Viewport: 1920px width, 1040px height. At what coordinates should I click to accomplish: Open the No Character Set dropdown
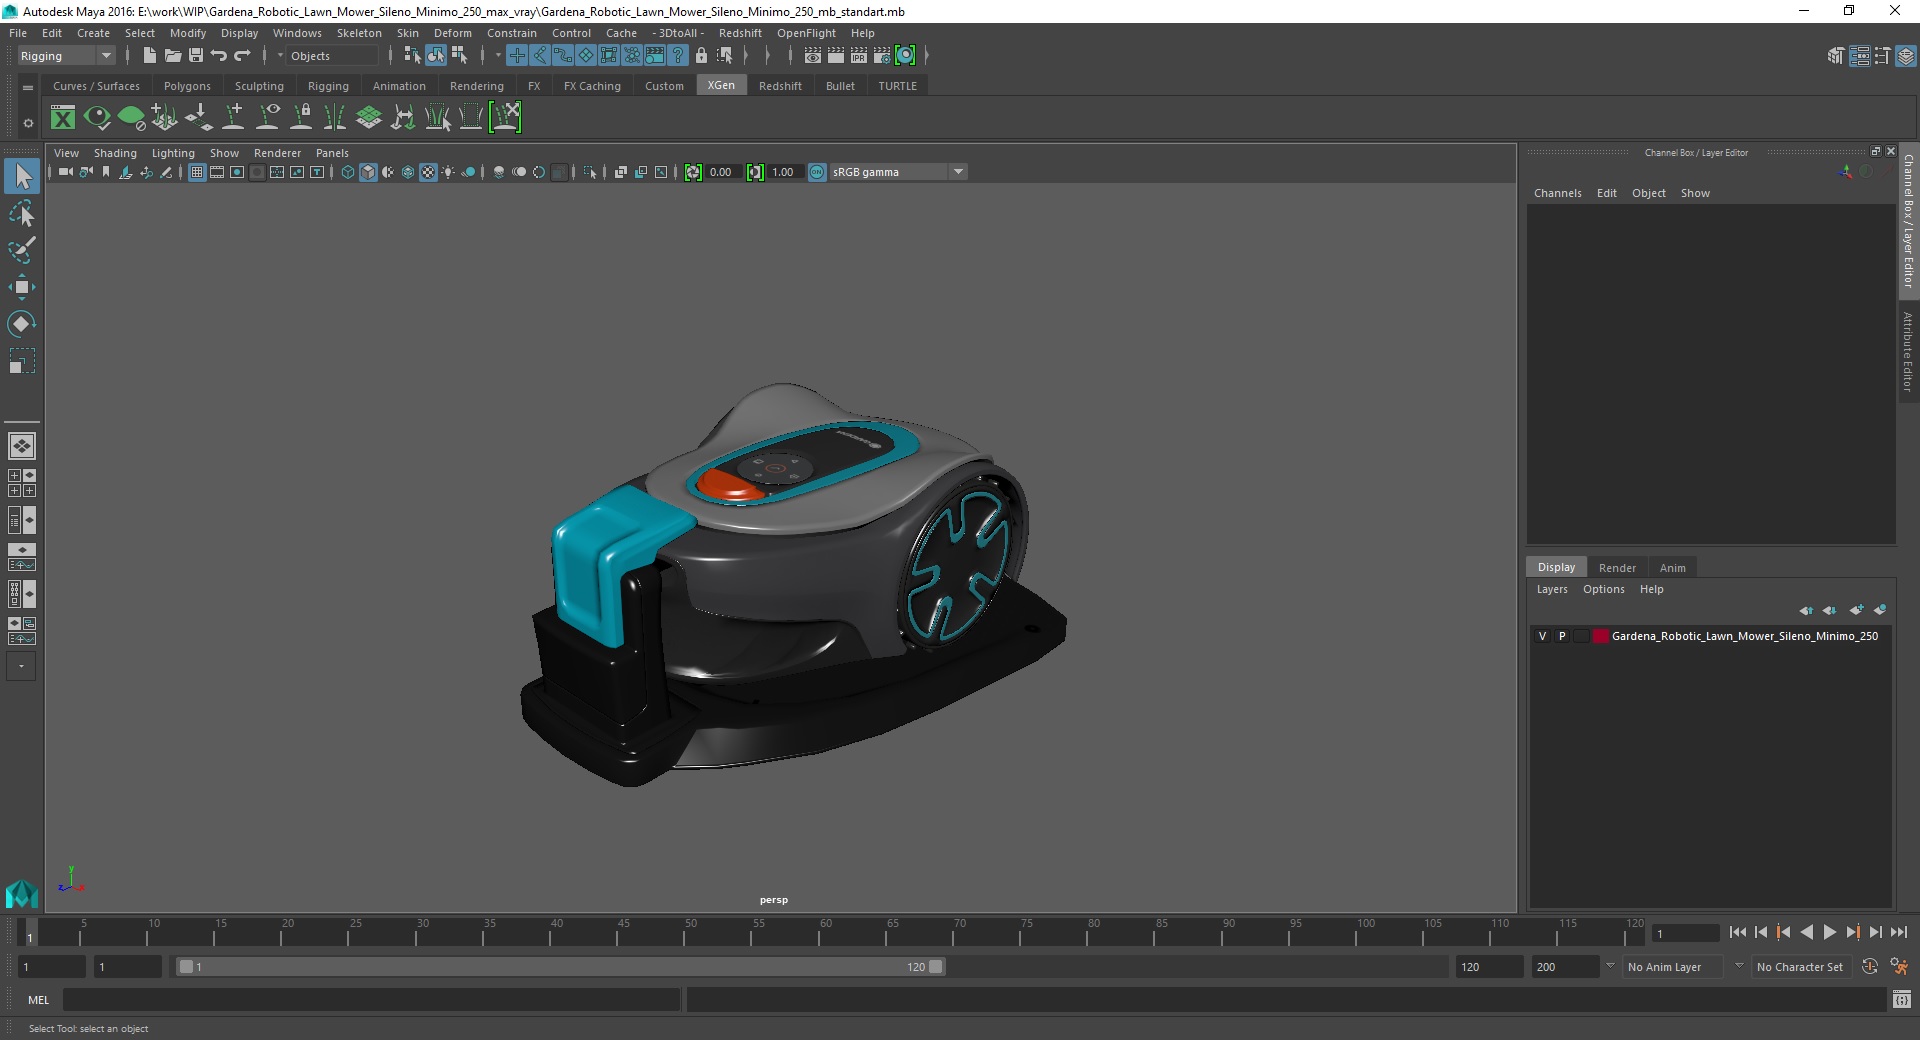point(1801,967)
